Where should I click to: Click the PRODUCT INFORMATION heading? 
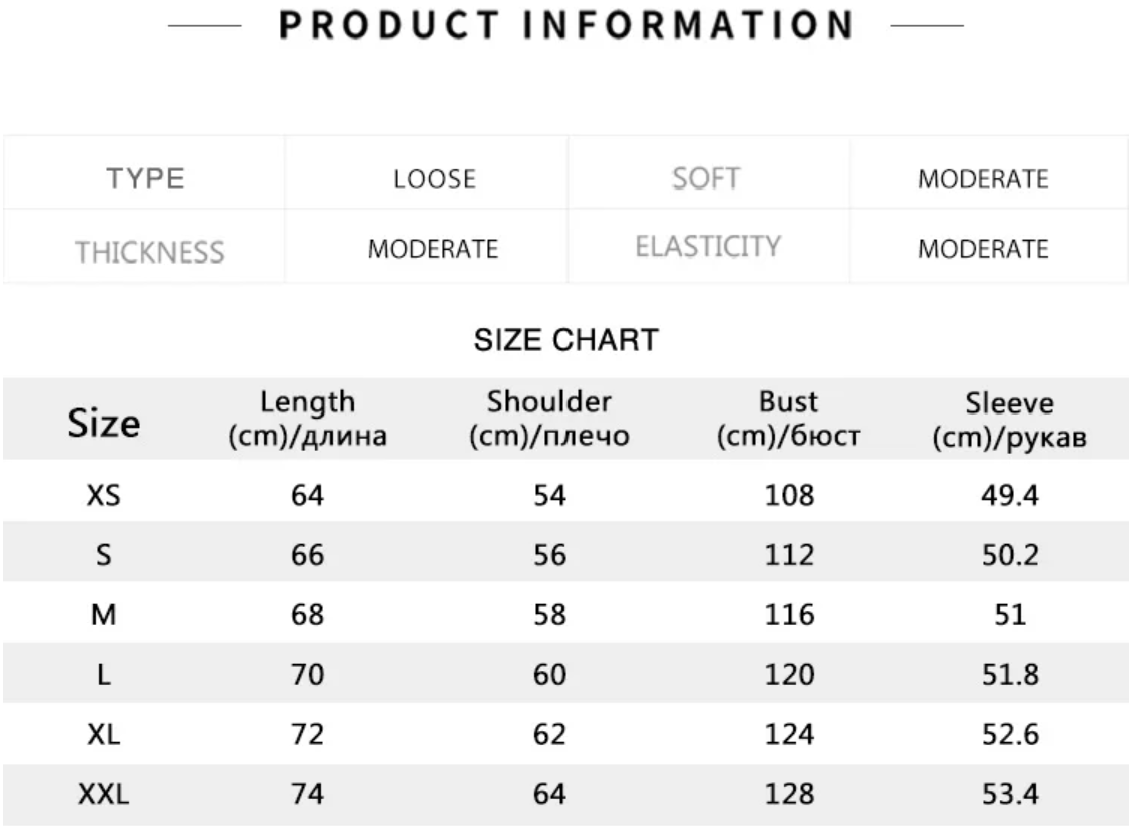pyautogui.click(x=566, y=25)
